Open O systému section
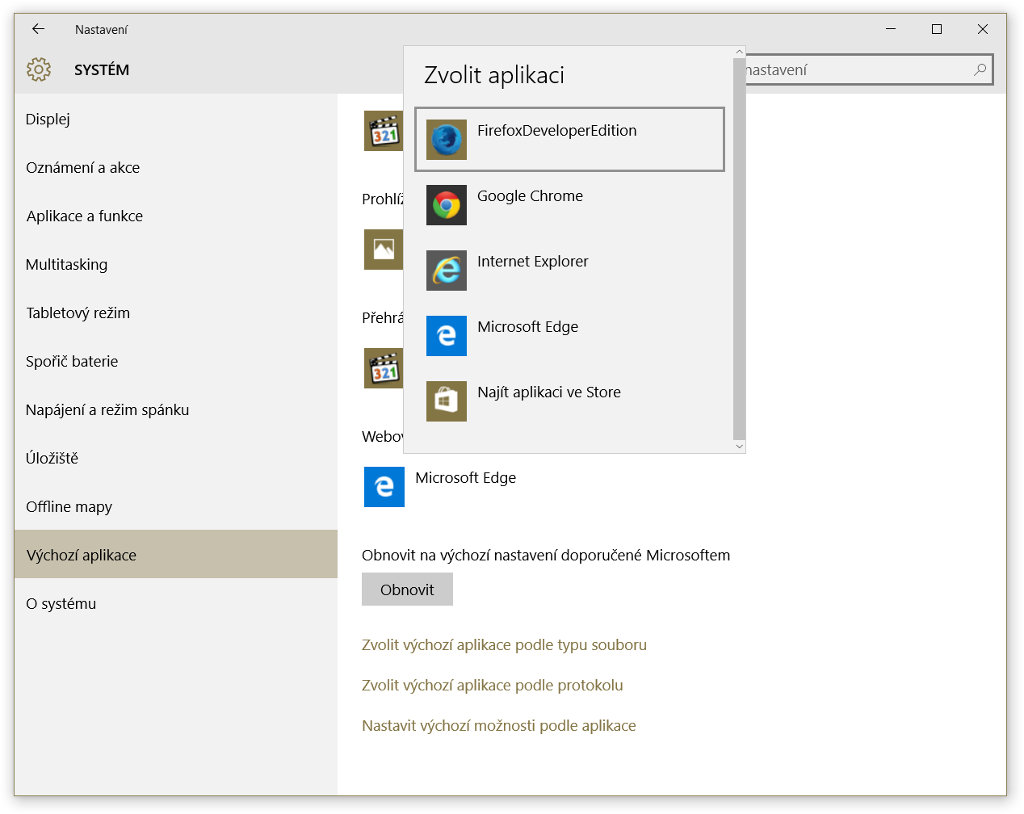The width and height of the screenshot is (1024, 814). (176, 603)
